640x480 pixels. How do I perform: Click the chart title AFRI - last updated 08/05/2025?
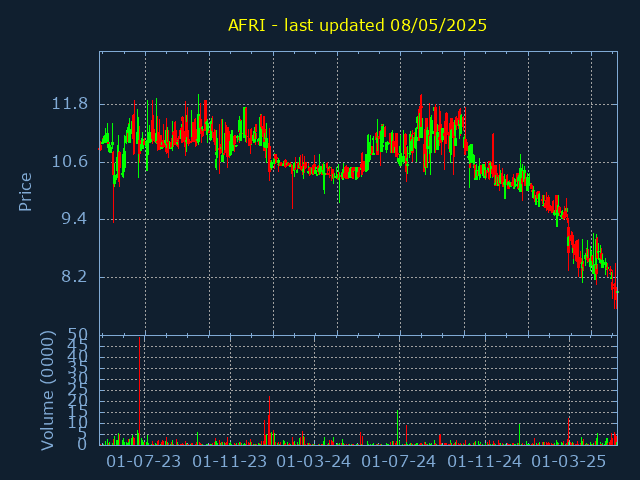357,25
